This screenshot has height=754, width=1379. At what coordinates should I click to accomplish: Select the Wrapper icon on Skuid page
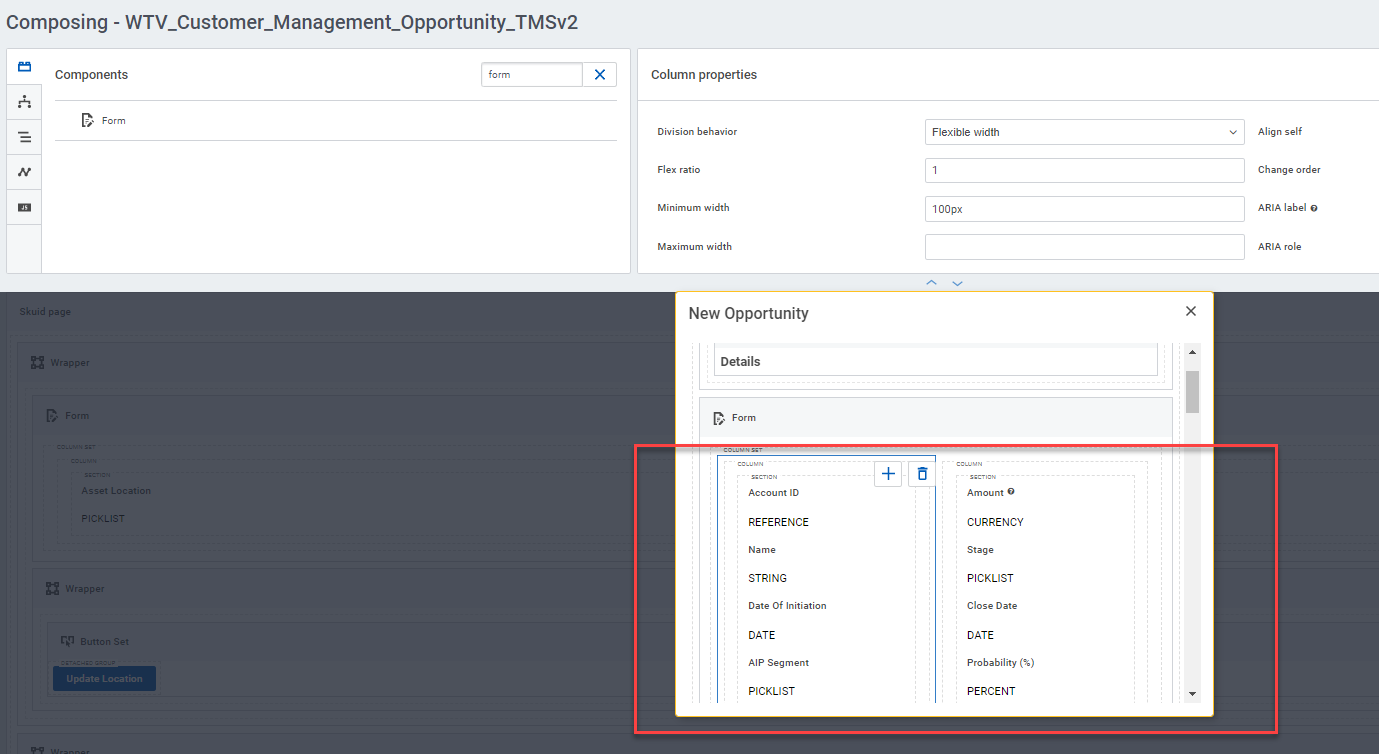37,363
